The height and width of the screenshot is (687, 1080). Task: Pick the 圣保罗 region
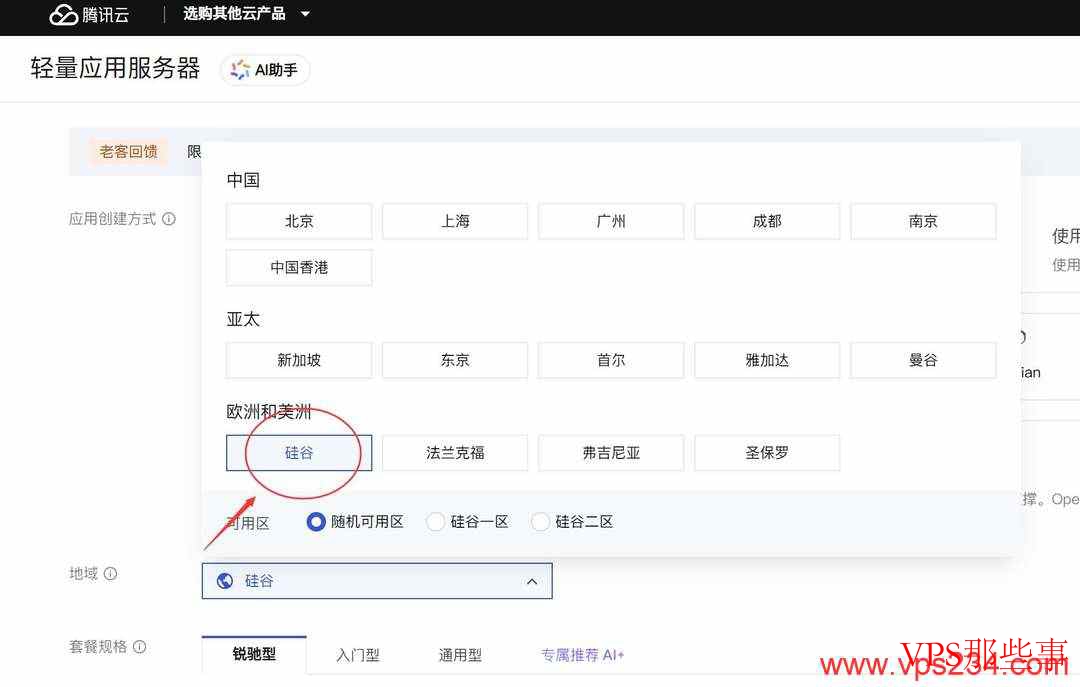[767, 453]
